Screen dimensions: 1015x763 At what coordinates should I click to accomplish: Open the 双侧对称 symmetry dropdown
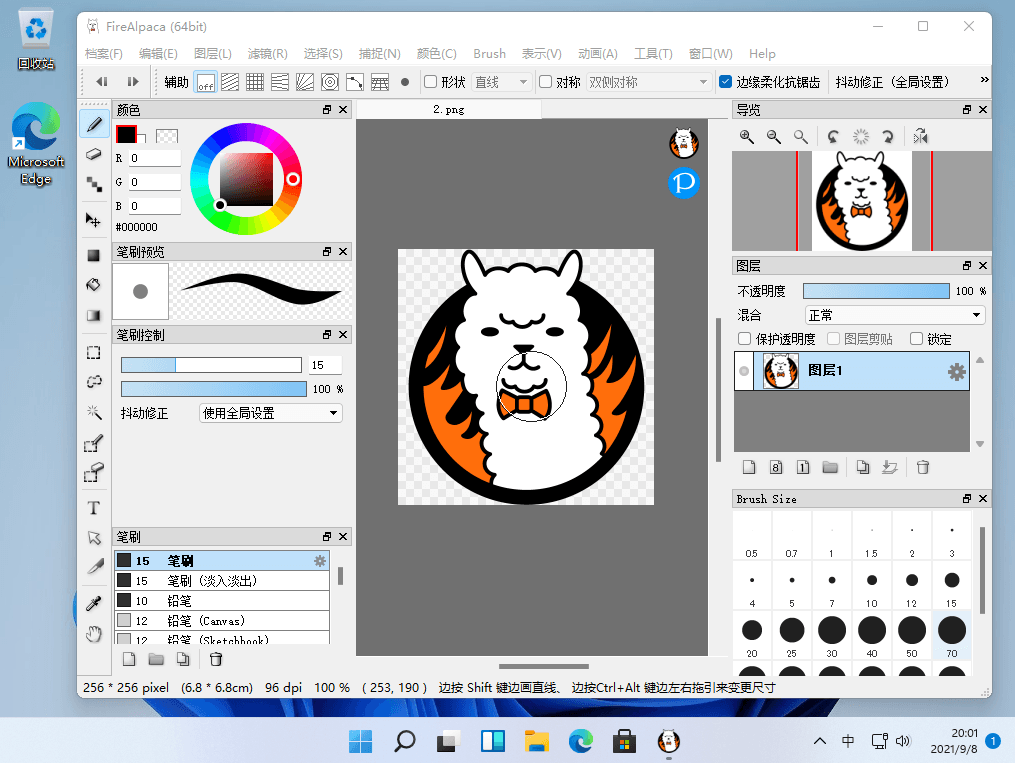pos(649,82)
